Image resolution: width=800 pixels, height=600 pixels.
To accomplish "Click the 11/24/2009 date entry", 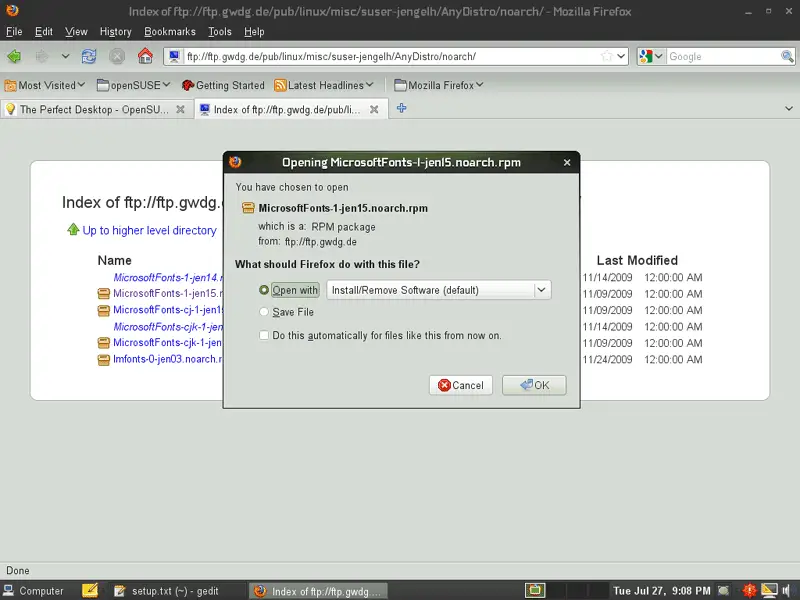I will pyautogui.click(x=607, y=359).
